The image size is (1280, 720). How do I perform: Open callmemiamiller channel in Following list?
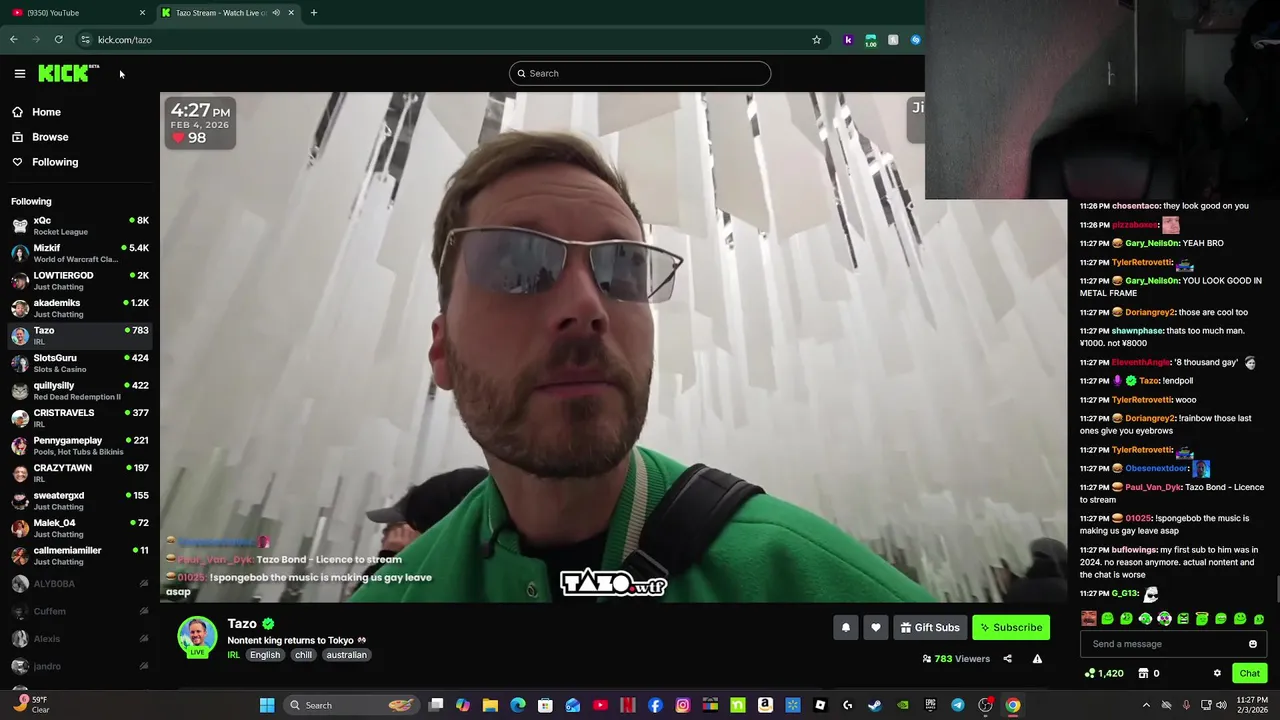point(80,556)
